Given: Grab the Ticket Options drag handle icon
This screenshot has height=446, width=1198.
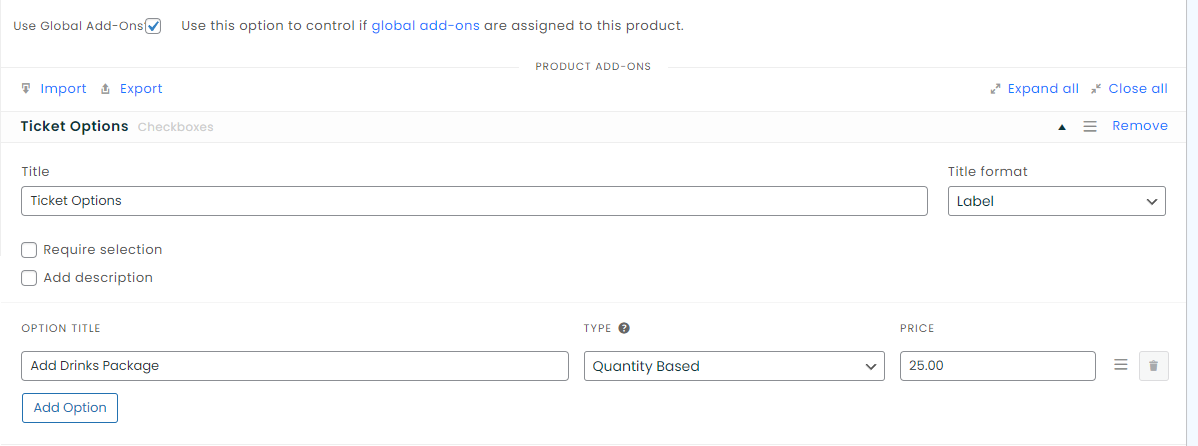Looking at the screenshot, I should (x=1090, y=127).
